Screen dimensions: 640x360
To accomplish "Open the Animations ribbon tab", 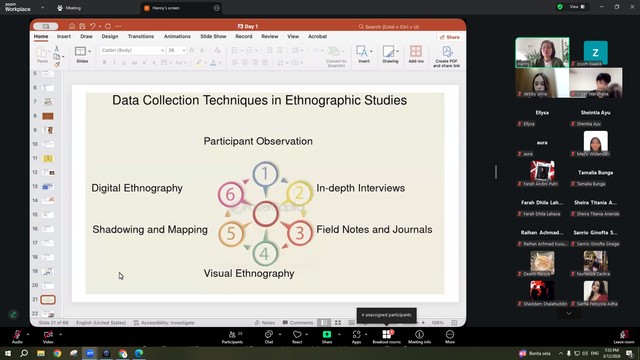I will pyautogui.click(x=177, y=37).
